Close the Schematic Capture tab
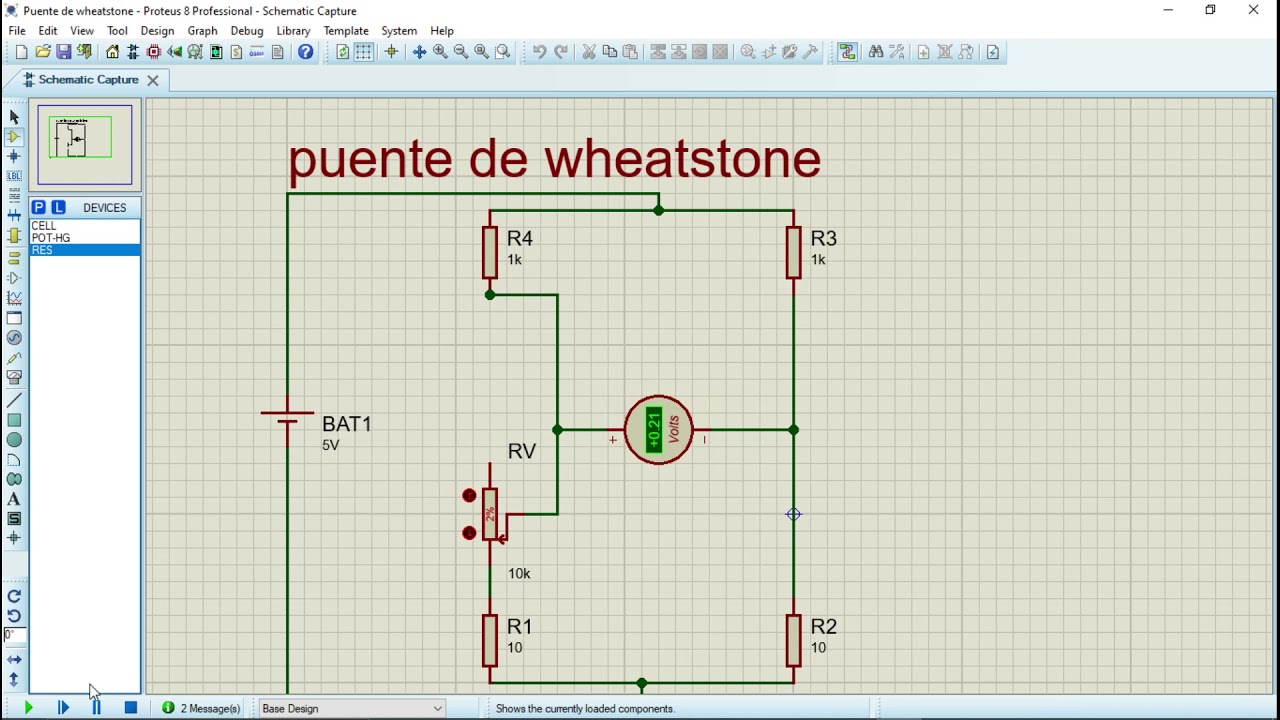This screenshot has height=720, width=1280. point(153,80)
